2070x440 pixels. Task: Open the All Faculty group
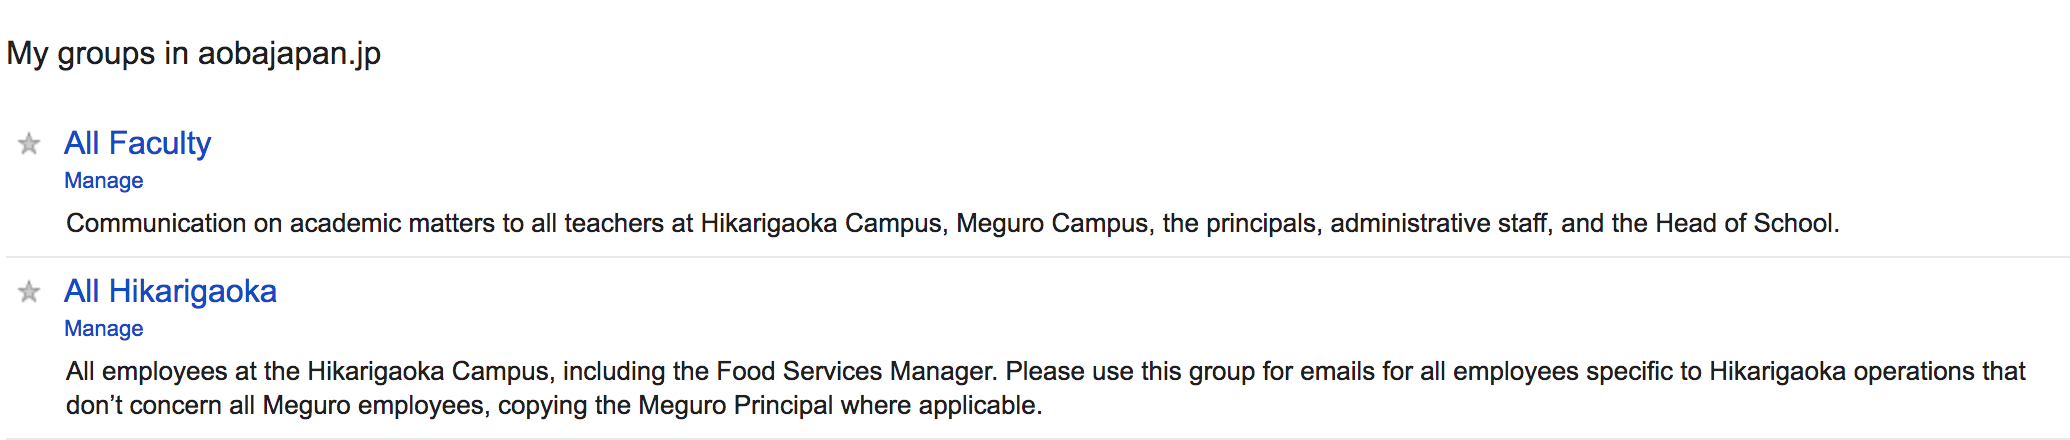[x=137, y=143]
